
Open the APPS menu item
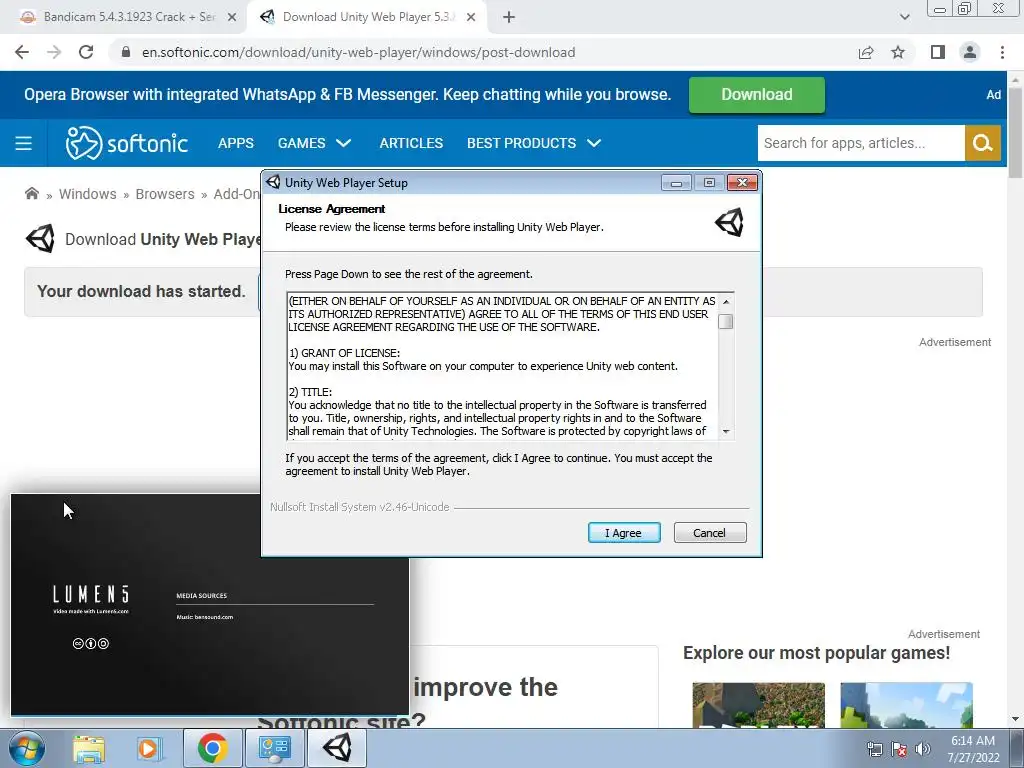coord(236,143)
